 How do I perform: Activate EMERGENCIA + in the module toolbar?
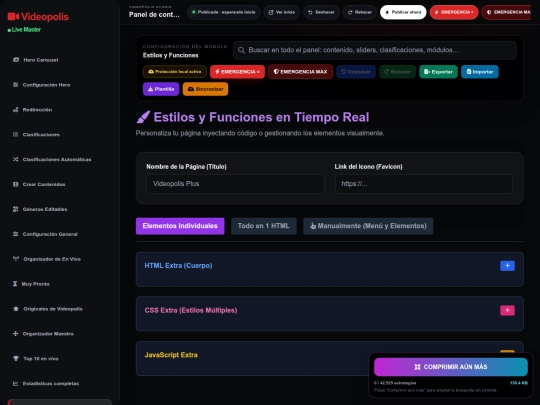coord(237,72)
